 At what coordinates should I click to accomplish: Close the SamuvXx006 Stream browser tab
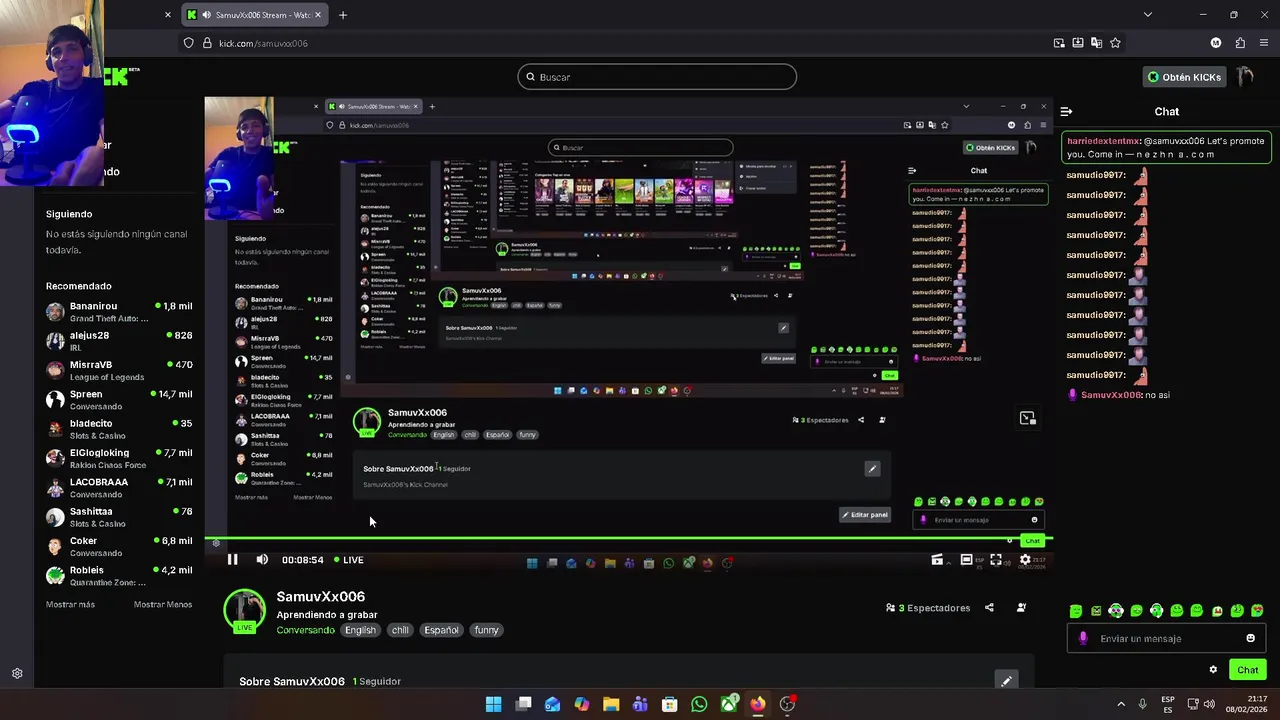[x=319, y=15]
